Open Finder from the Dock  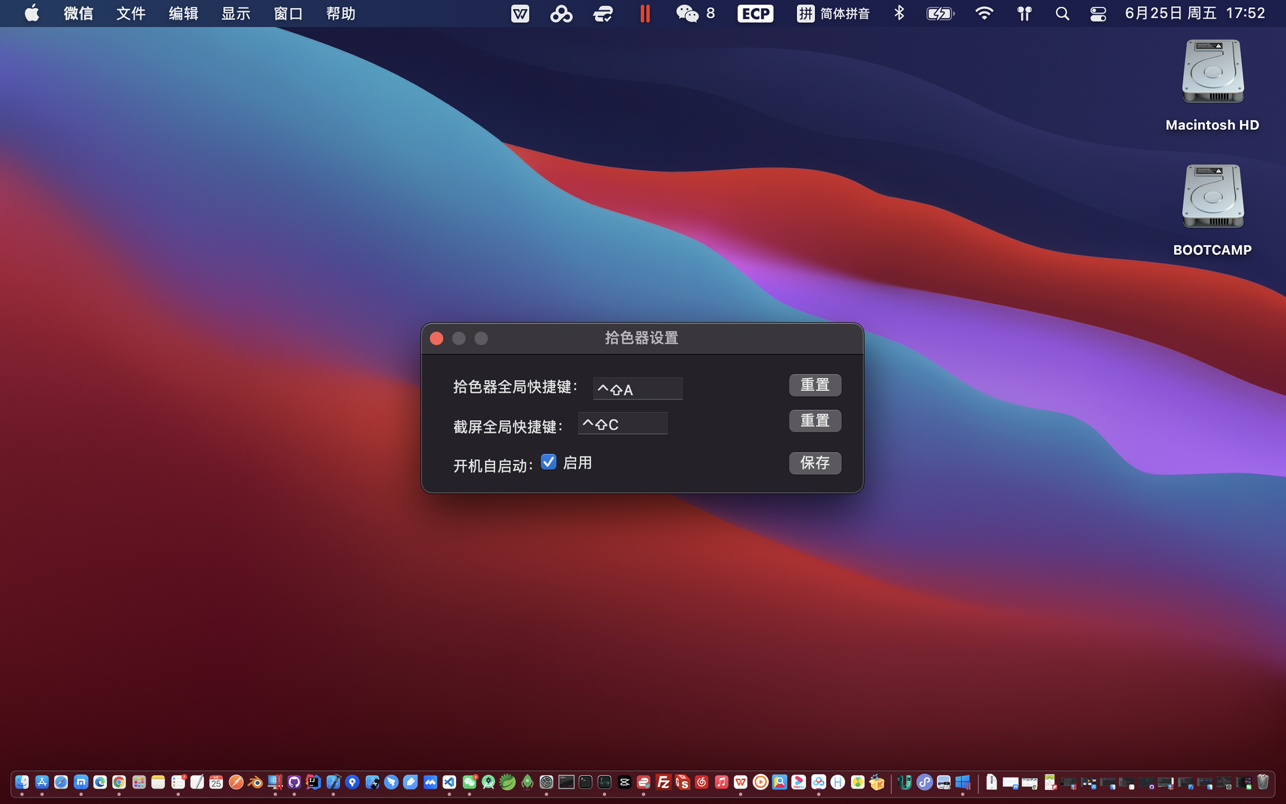click(x=22, y=782)
